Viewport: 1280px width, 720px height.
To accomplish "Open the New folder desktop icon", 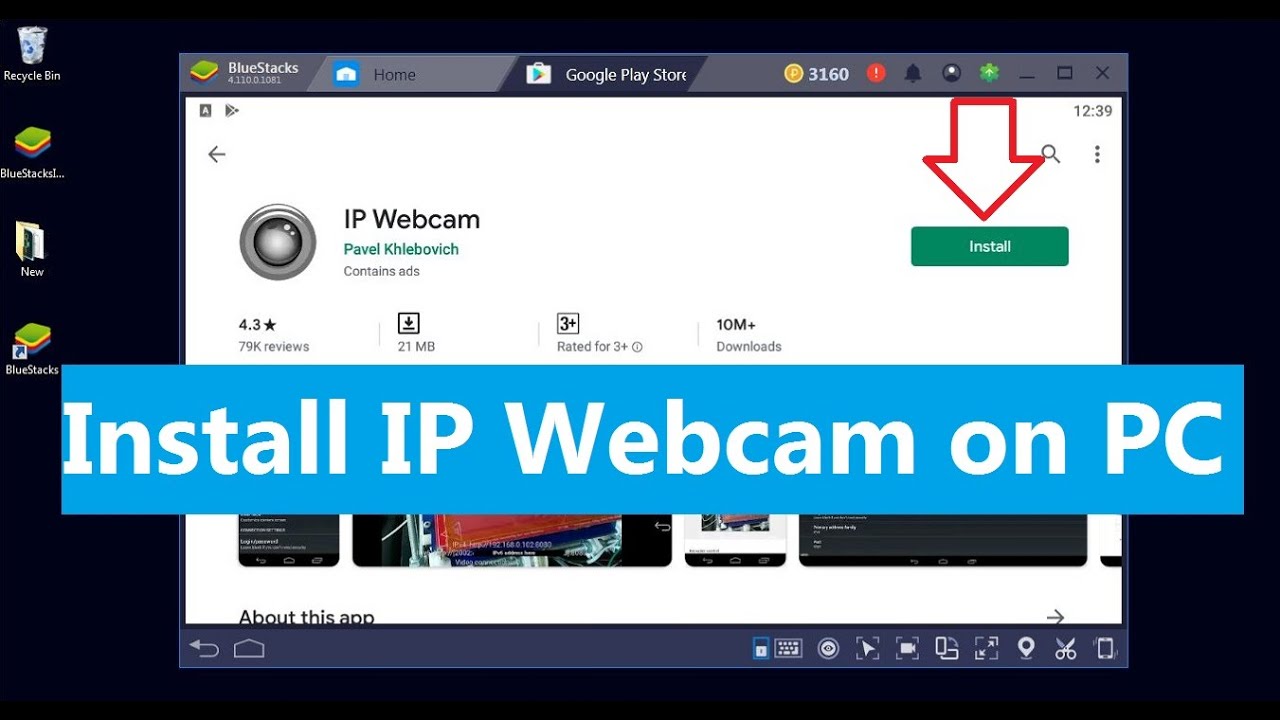I will 32,250.
